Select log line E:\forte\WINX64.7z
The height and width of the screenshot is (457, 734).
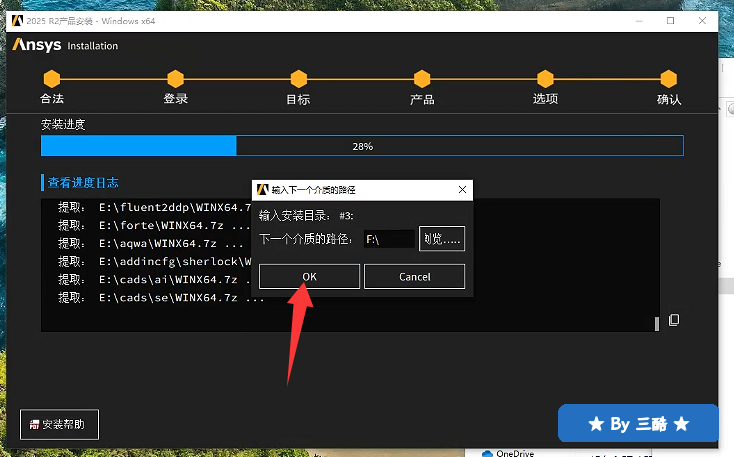(x=154, y=225)
